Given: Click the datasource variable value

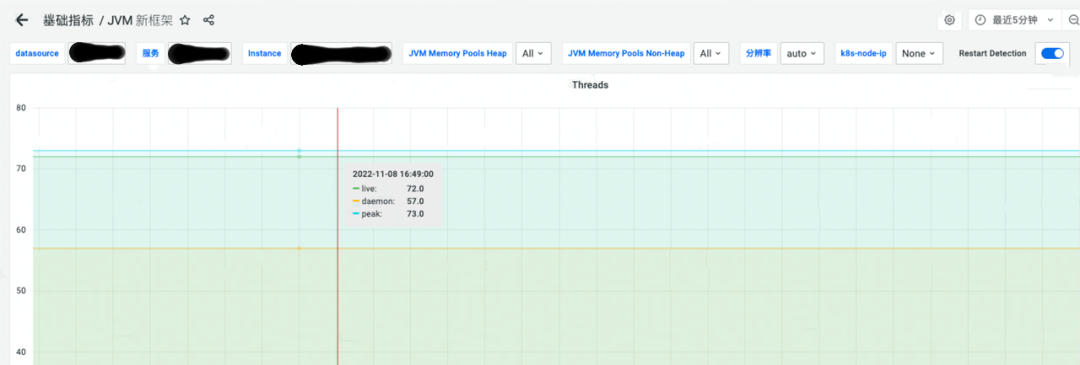Looking at the screenshot, I should click(x=96, y=53).
